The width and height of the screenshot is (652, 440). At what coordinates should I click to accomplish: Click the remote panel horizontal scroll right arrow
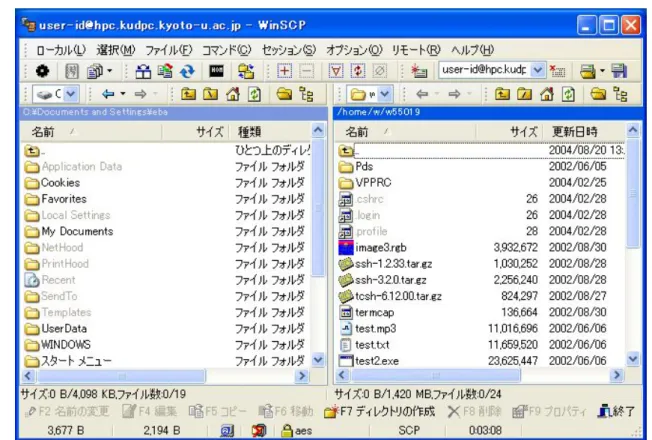617,375
